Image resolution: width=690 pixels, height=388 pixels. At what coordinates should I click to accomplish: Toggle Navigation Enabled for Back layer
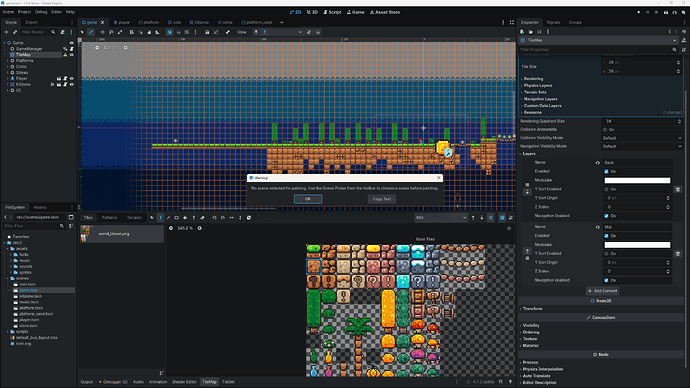pyautogui.click(x=606, y=216)
